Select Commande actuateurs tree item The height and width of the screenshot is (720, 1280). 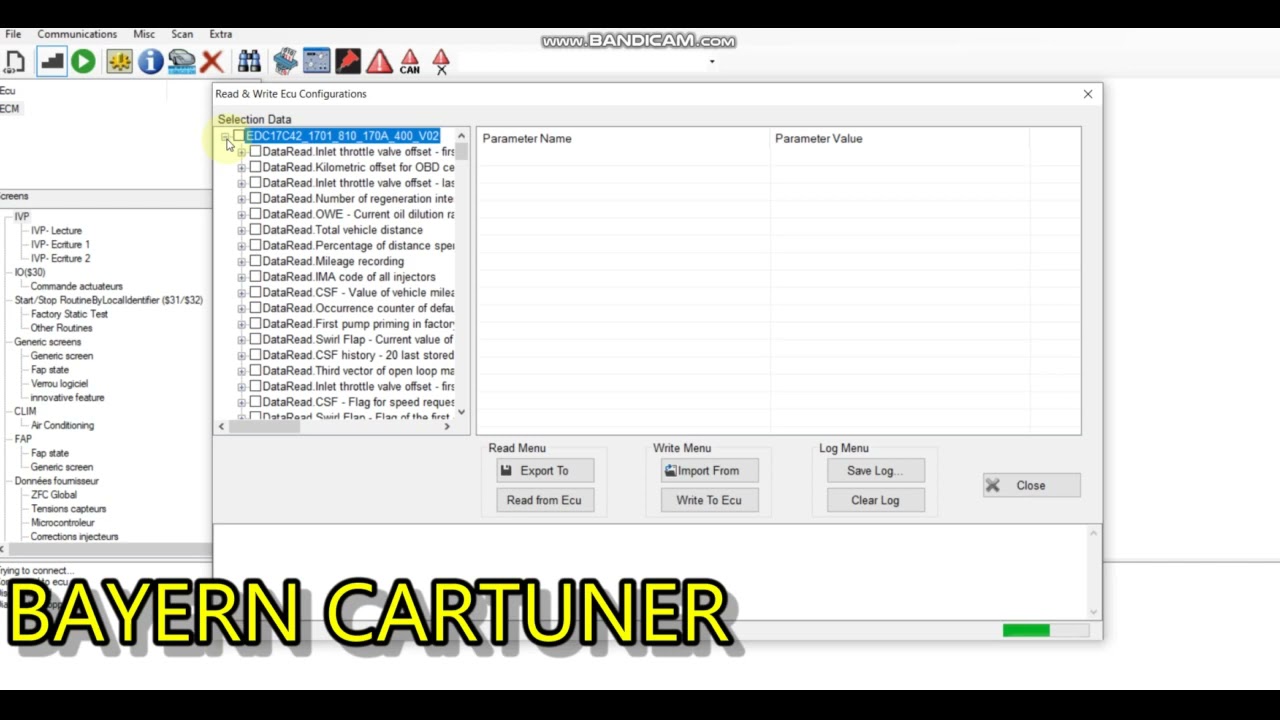[76, 287]
